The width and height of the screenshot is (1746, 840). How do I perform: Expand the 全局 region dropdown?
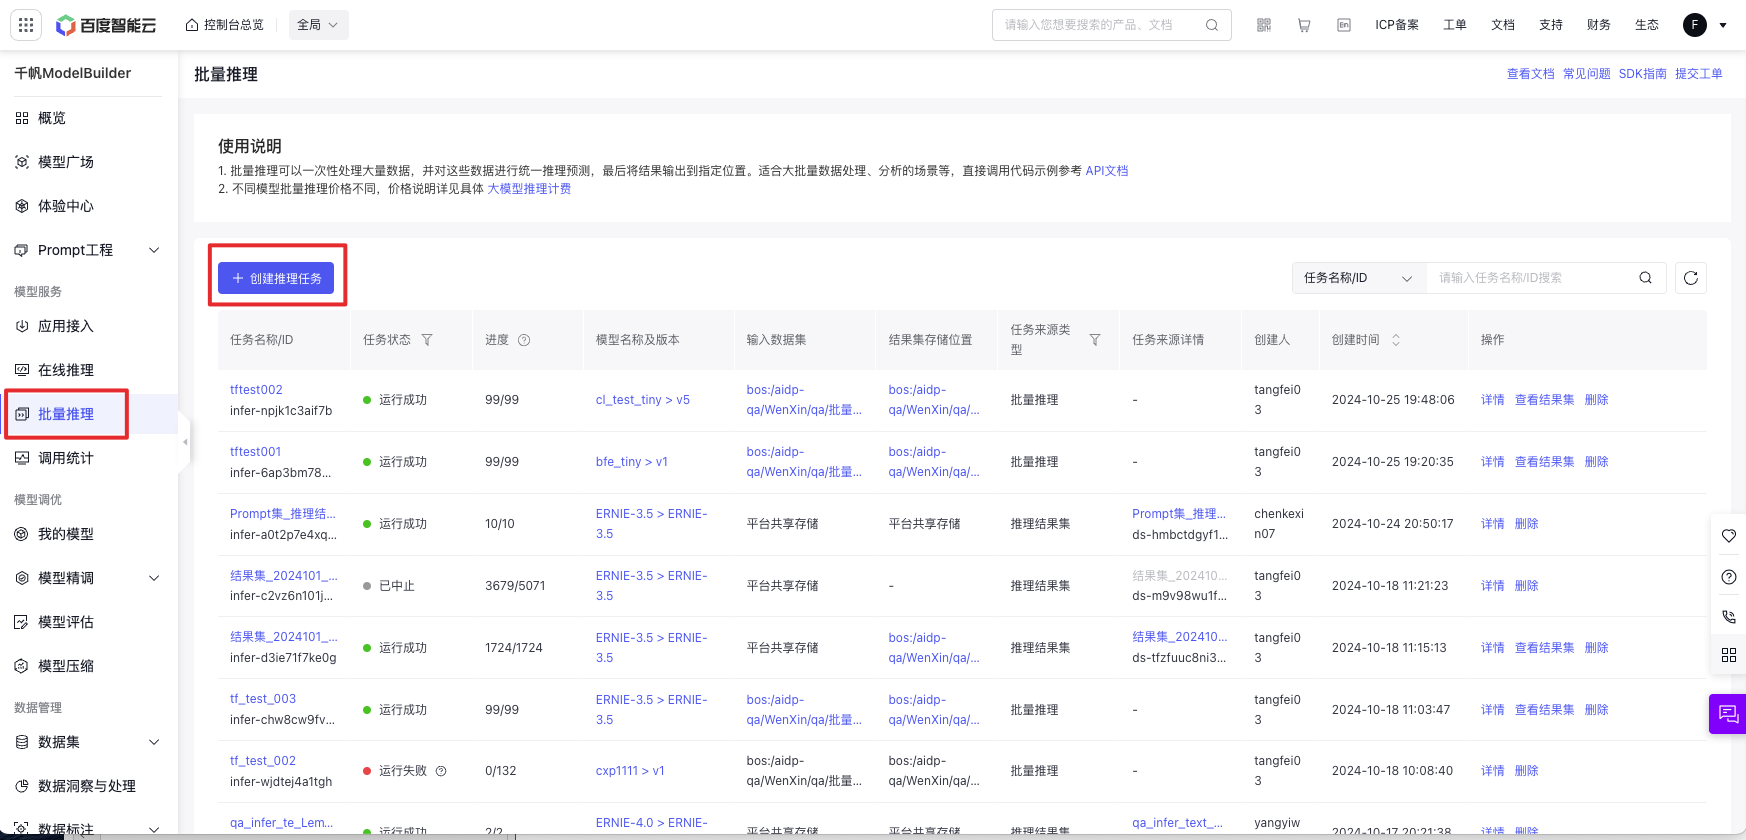(x=318, y=25)
